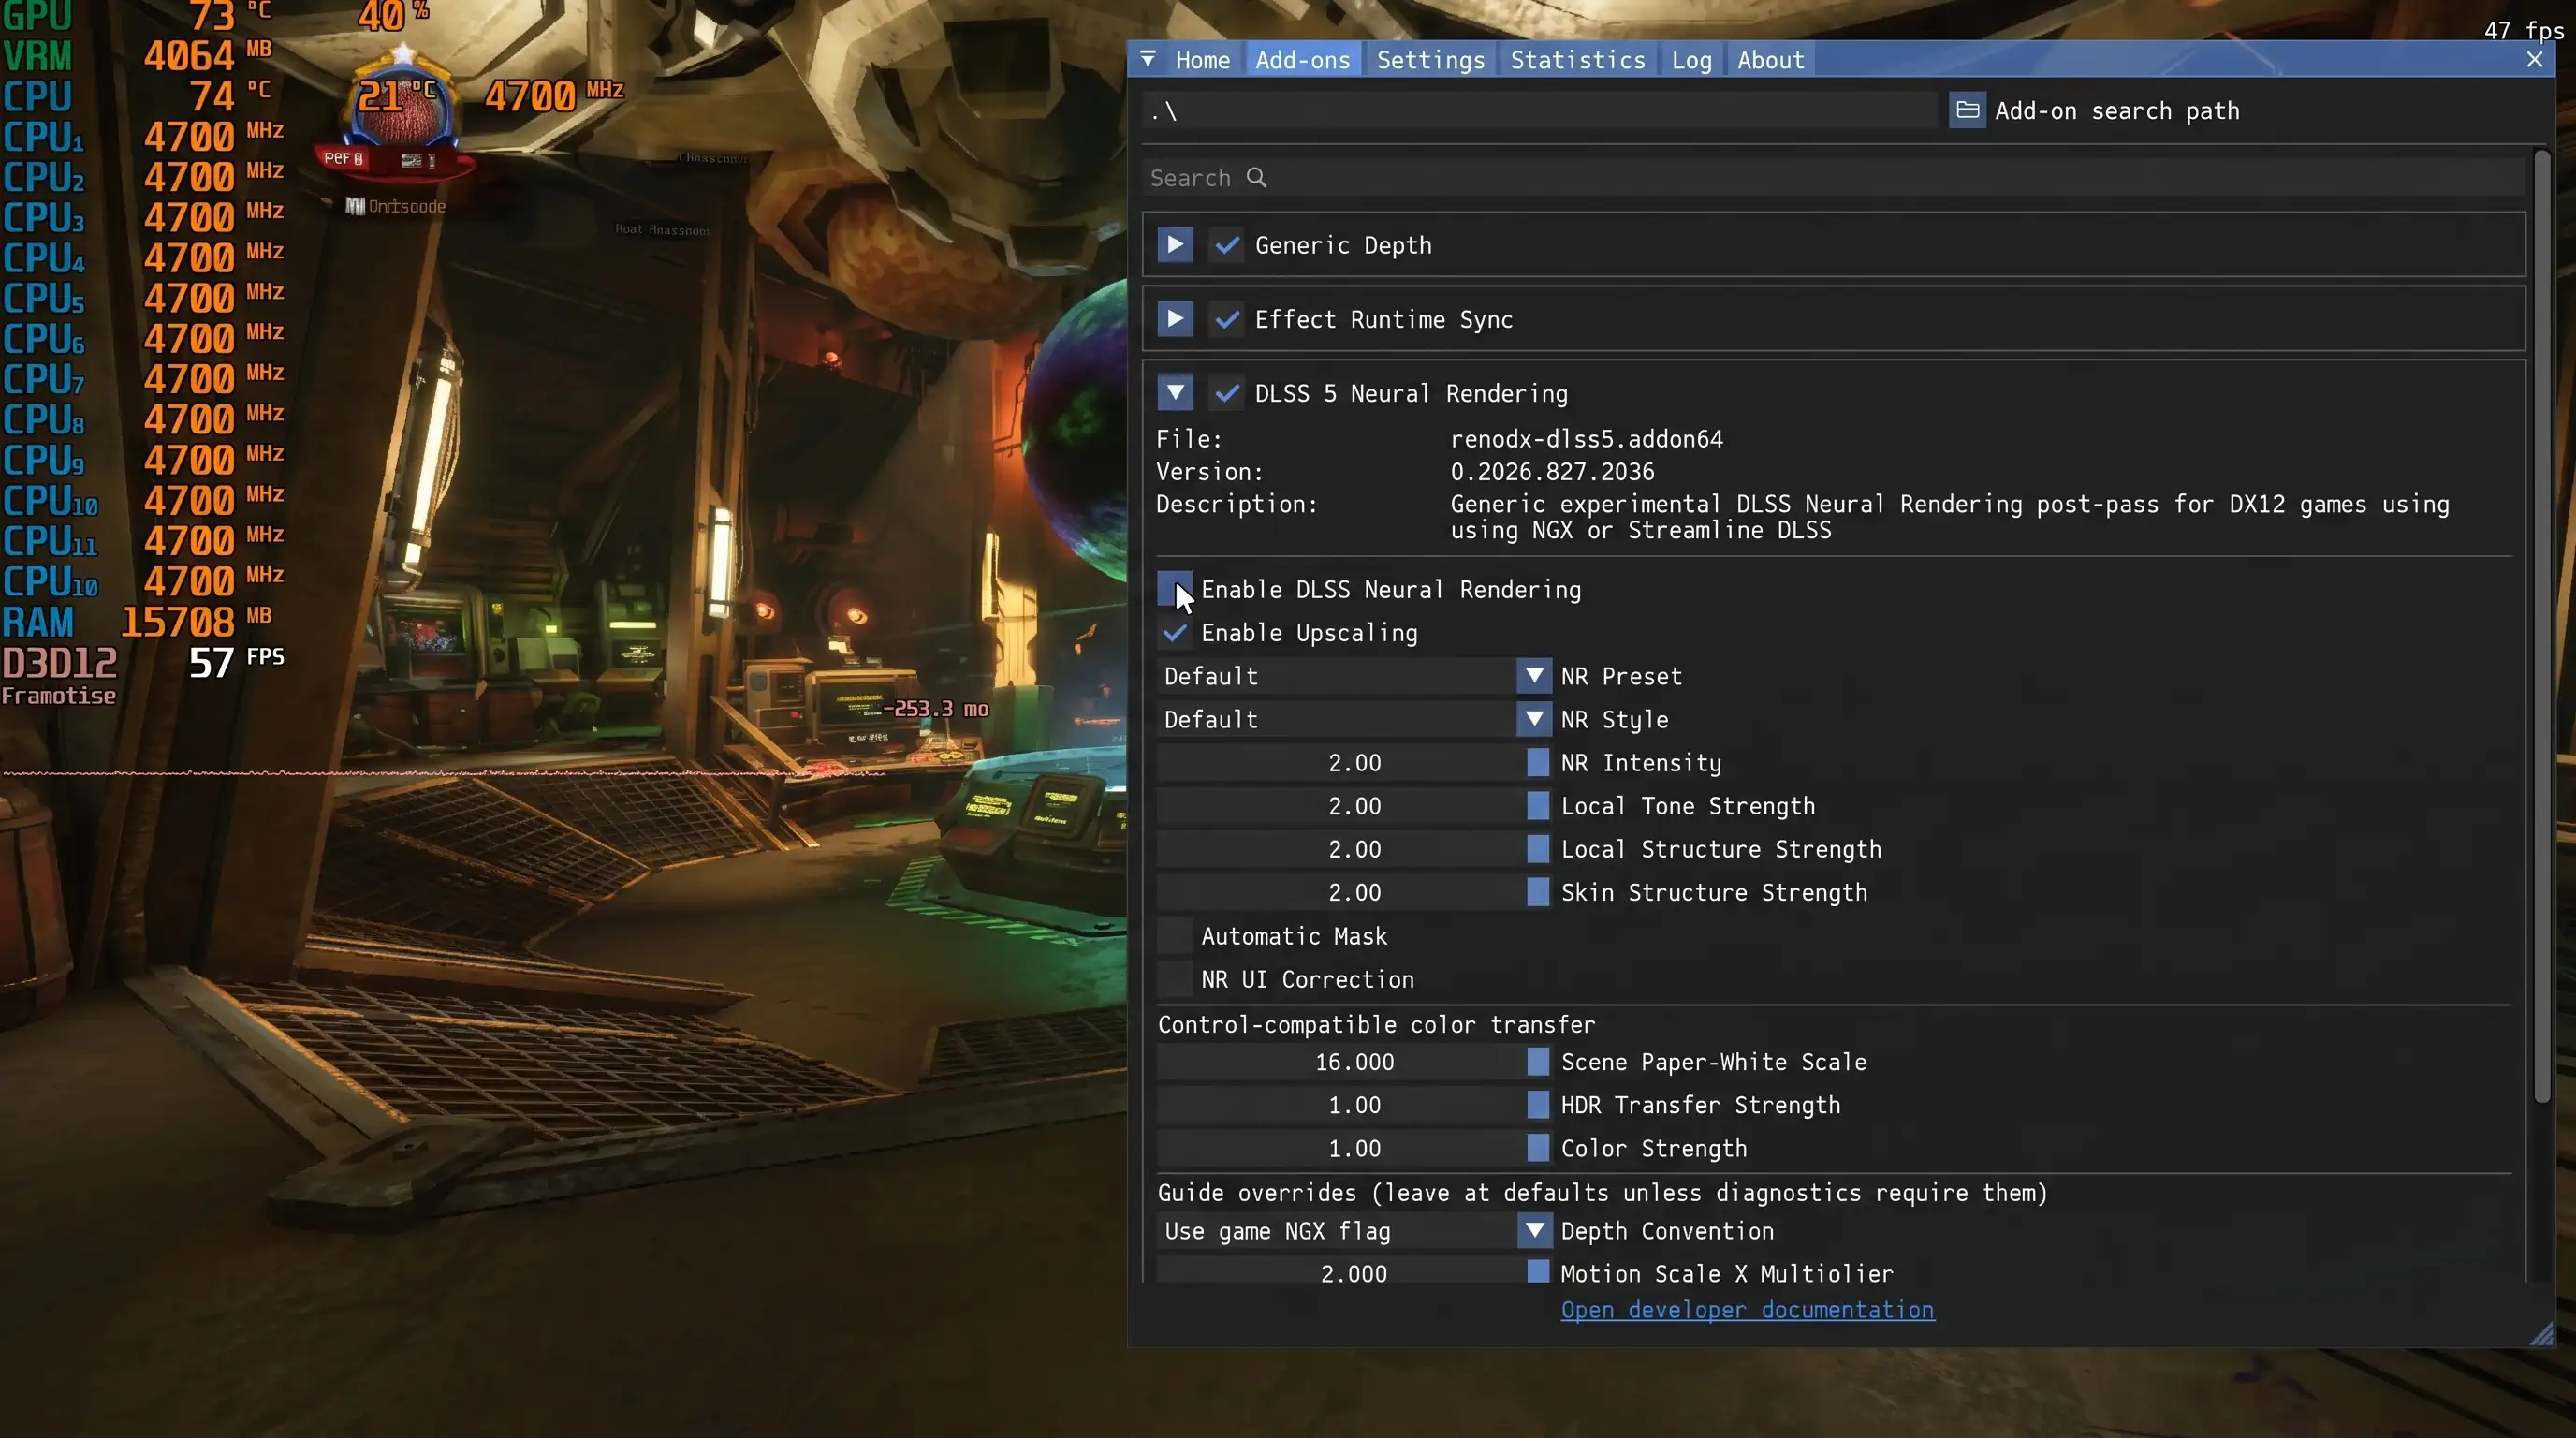
Task: Enable DLSS Neural Rendering checkbox
Action: [1175, 589]
